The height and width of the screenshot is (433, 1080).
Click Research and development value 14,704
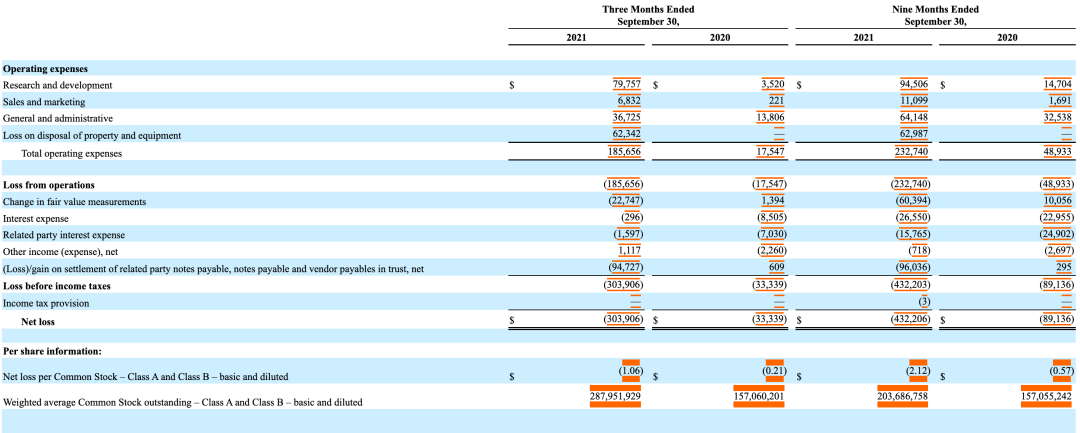pos(1058,85)
